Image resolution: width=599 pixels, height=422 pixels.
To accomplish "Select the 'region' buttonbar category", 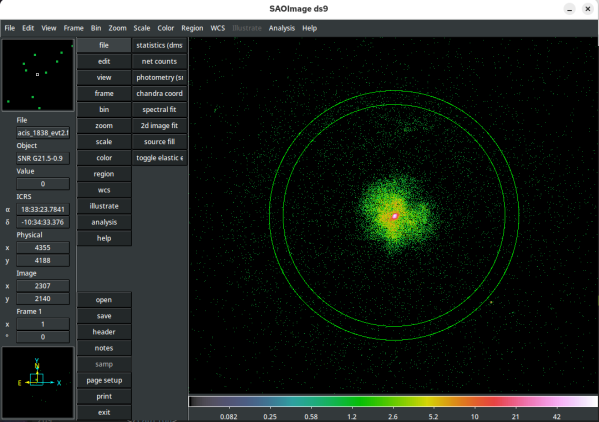I will (104, 174).
